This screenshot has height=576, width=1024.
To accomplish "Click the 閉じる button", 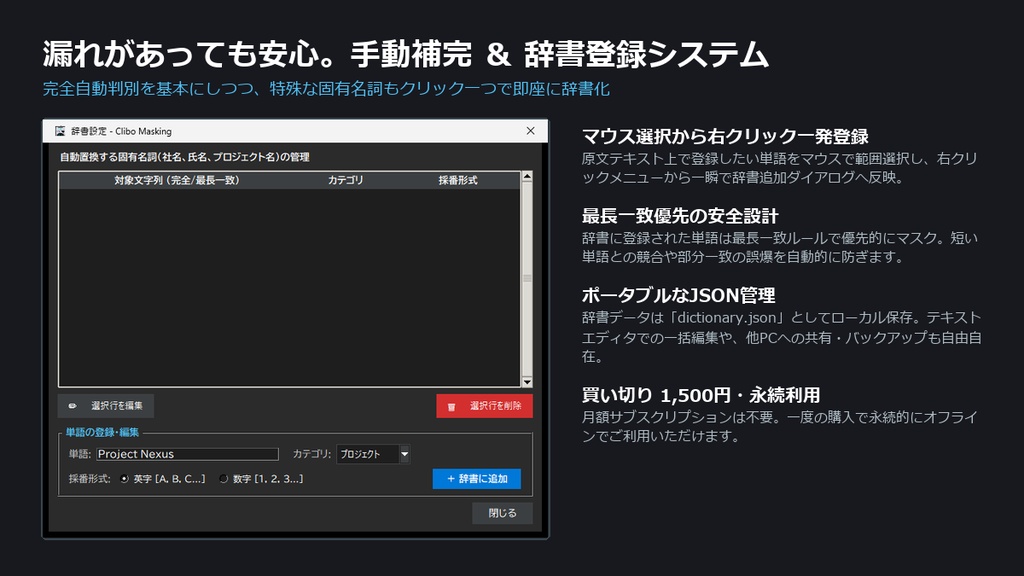I will (x=502, y=513).
